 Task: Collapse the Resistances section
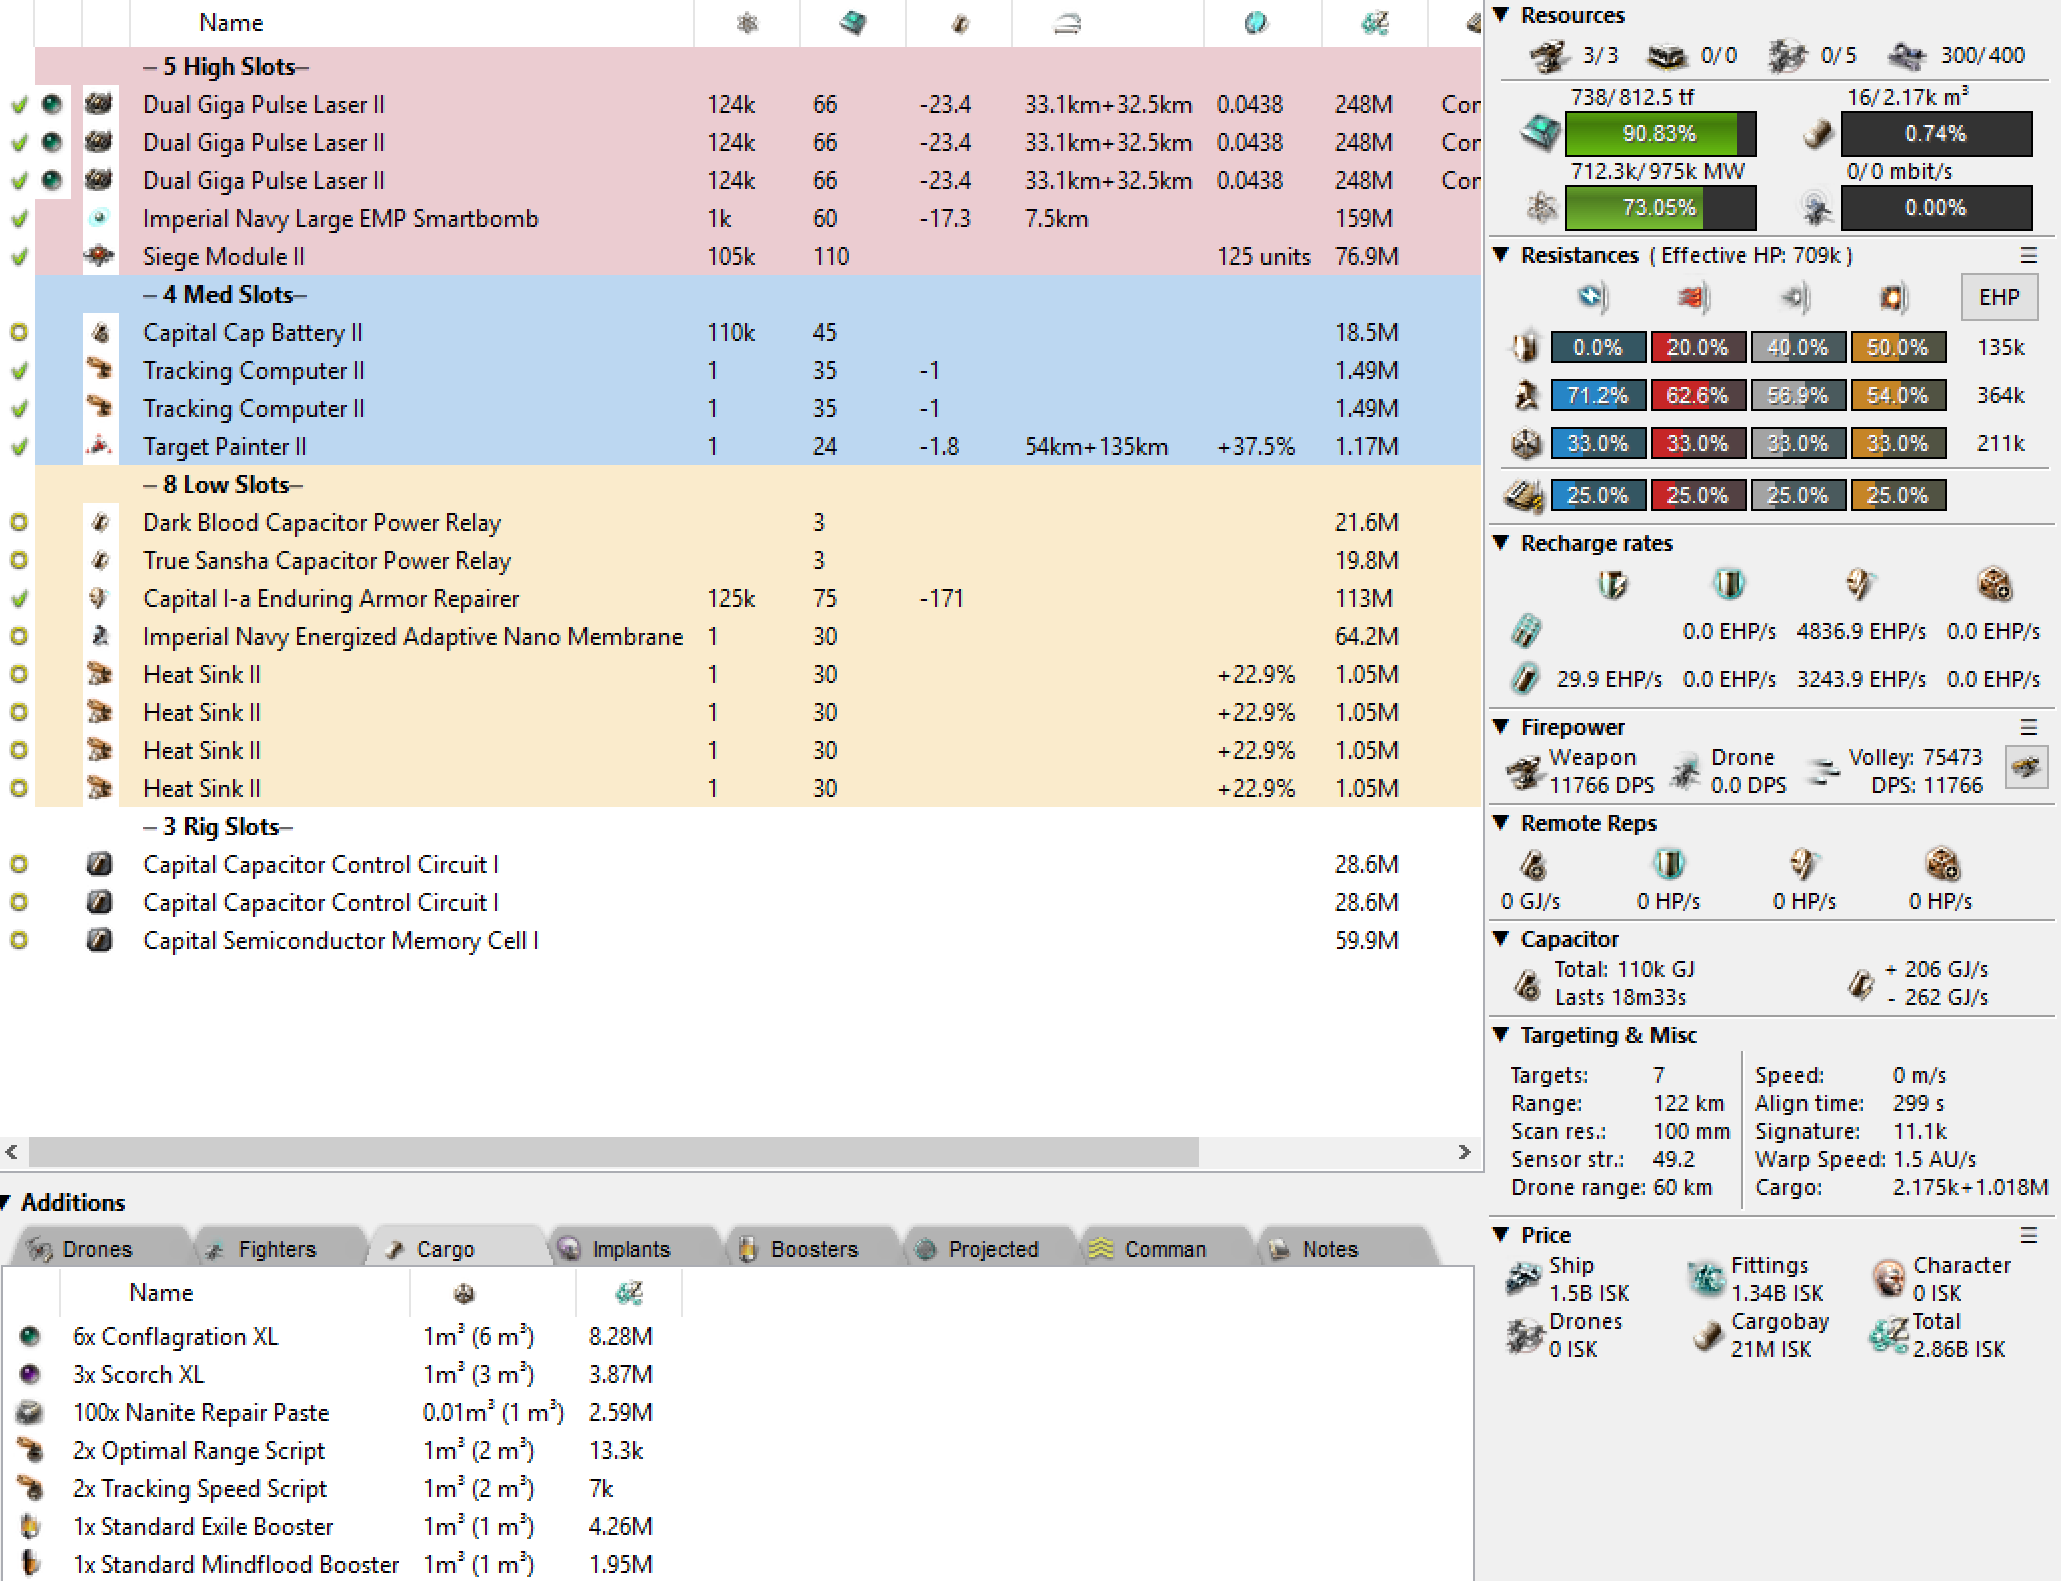coord(1501,255)
